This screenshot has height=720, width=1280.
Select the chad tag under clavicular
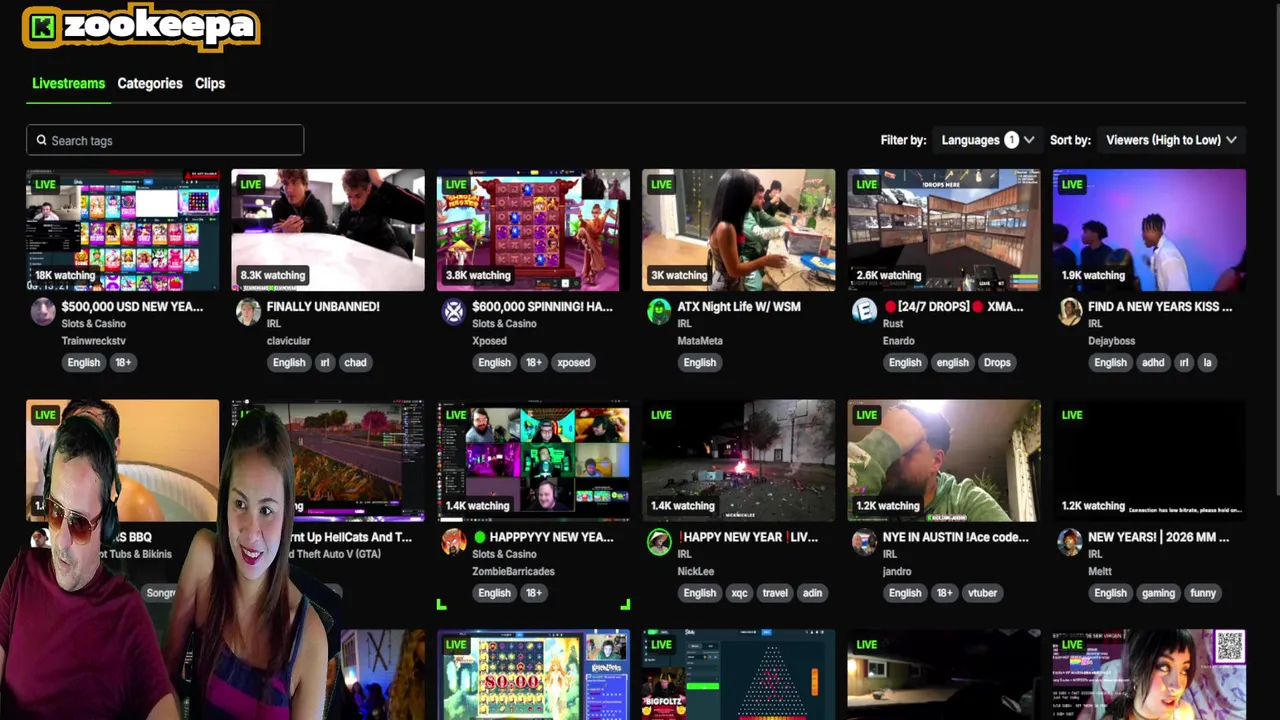pos(355,362)
